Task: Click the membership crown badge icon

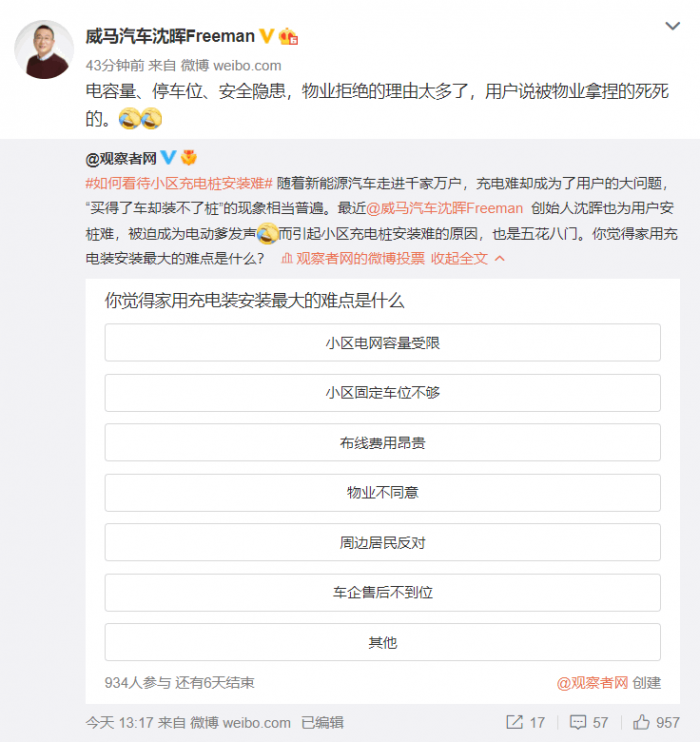Action: pyautogui.click(x=288, y=36)
